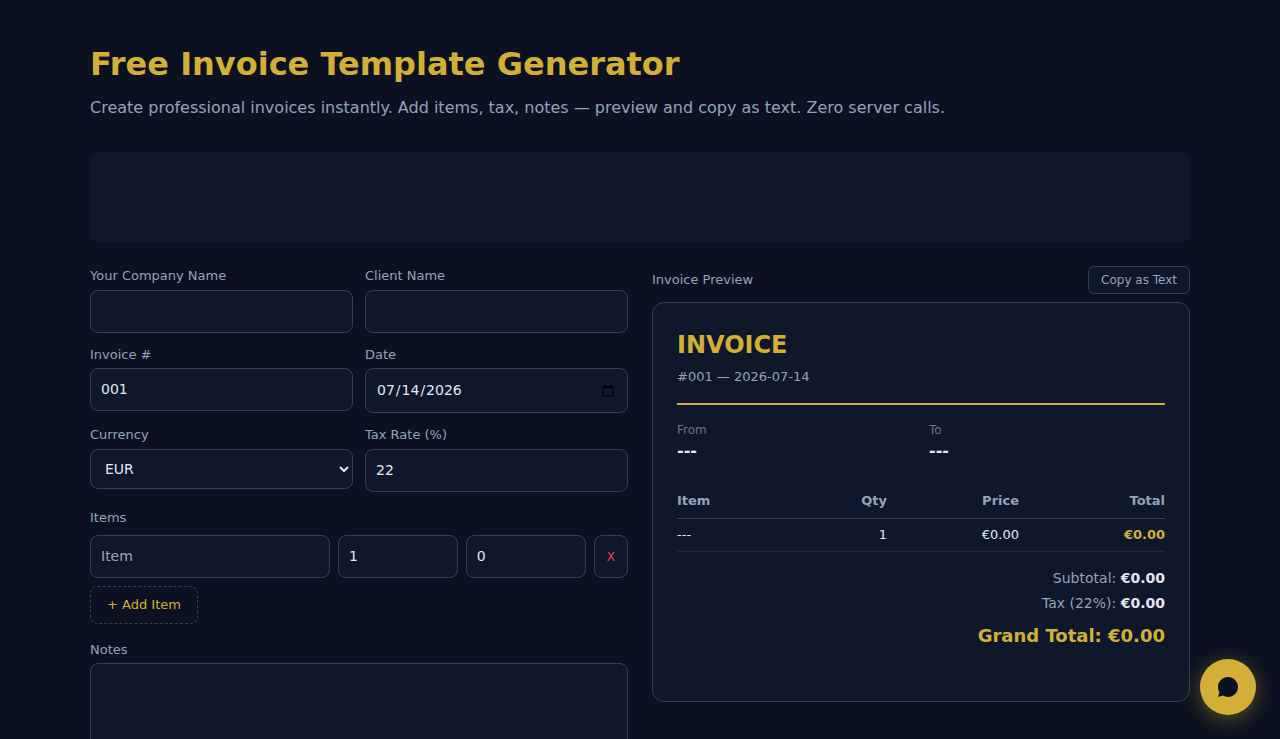Click the item price field showing 0
This screenshot has width=1280, height=739.
click(x=526, y=556)
